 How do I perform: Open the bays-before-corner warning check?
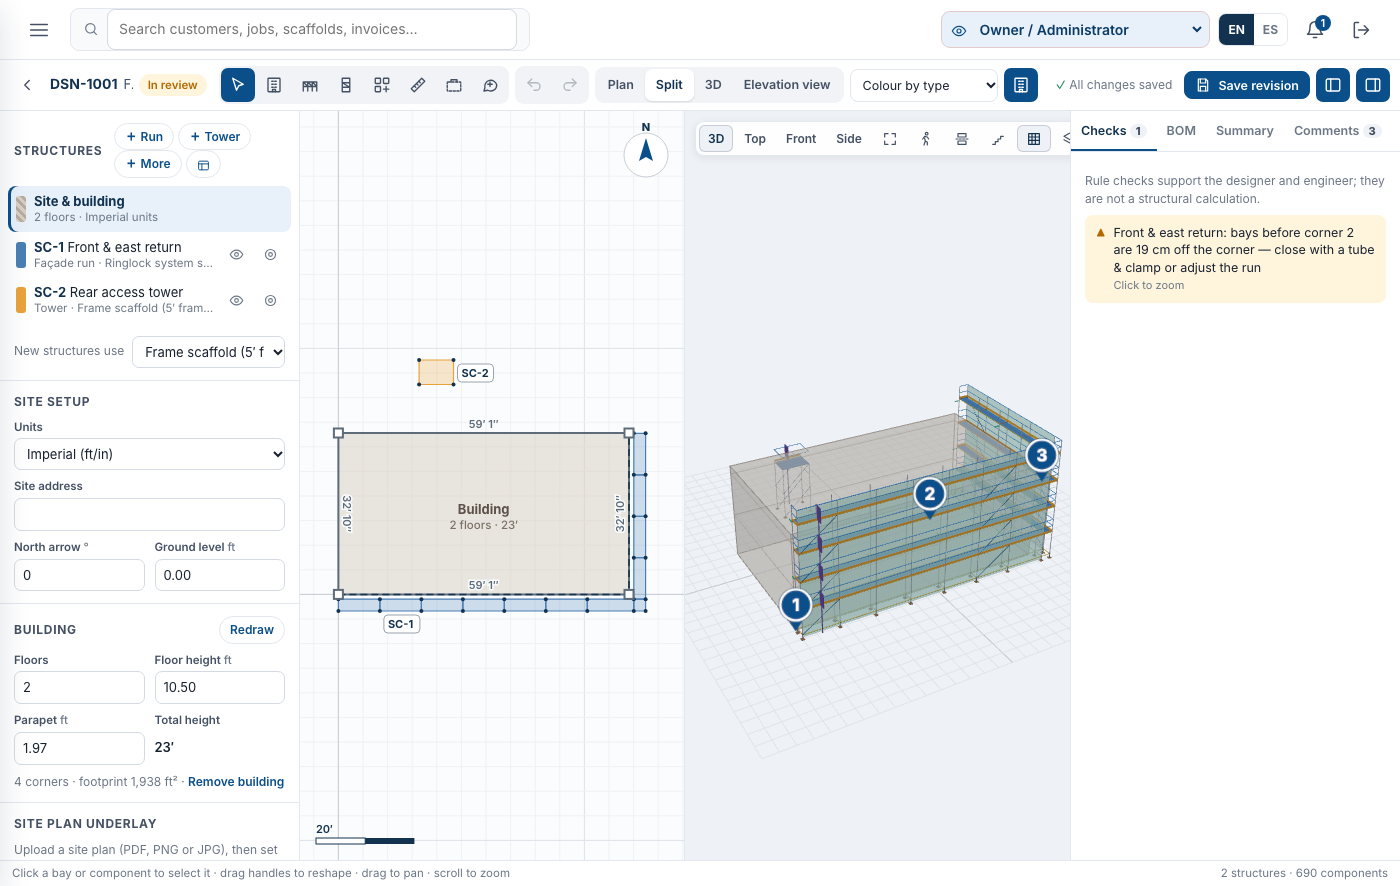1235,259
